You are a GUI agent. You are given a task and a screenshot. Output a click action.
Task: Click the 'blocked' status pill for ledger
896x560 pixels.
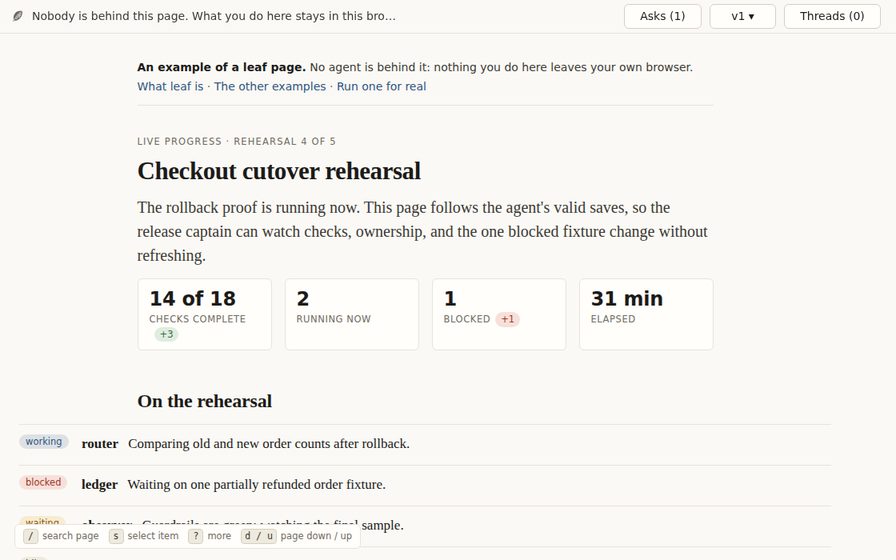click(43, 482)
